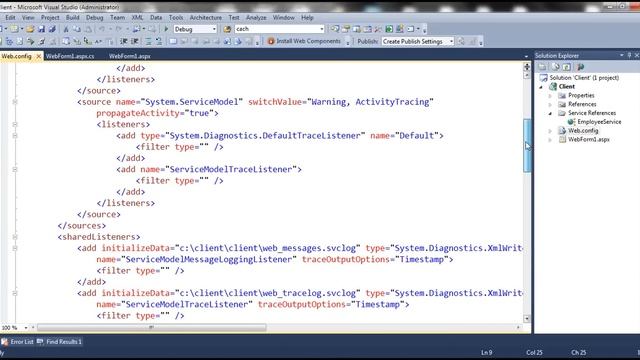This screenshot has height=360, width=640.
Task: Click the Add New Item toolbar icon
Action: click(x=14, y=29)
